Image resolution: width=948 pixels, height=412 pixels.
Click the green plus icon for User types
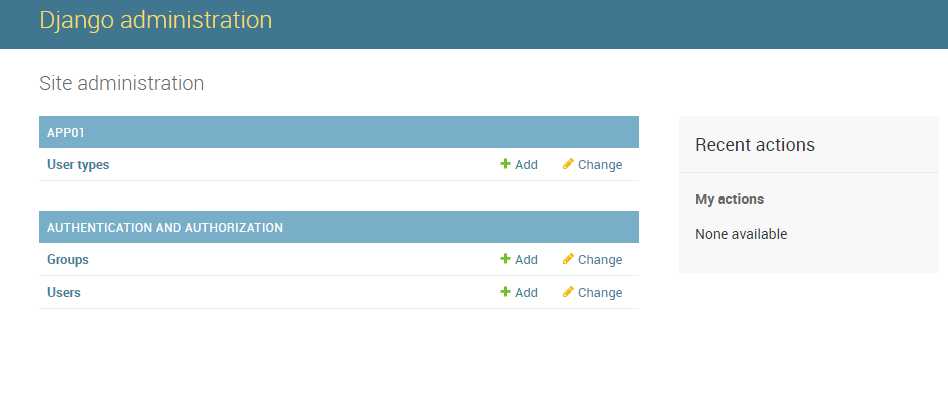(x=505, y=164)
